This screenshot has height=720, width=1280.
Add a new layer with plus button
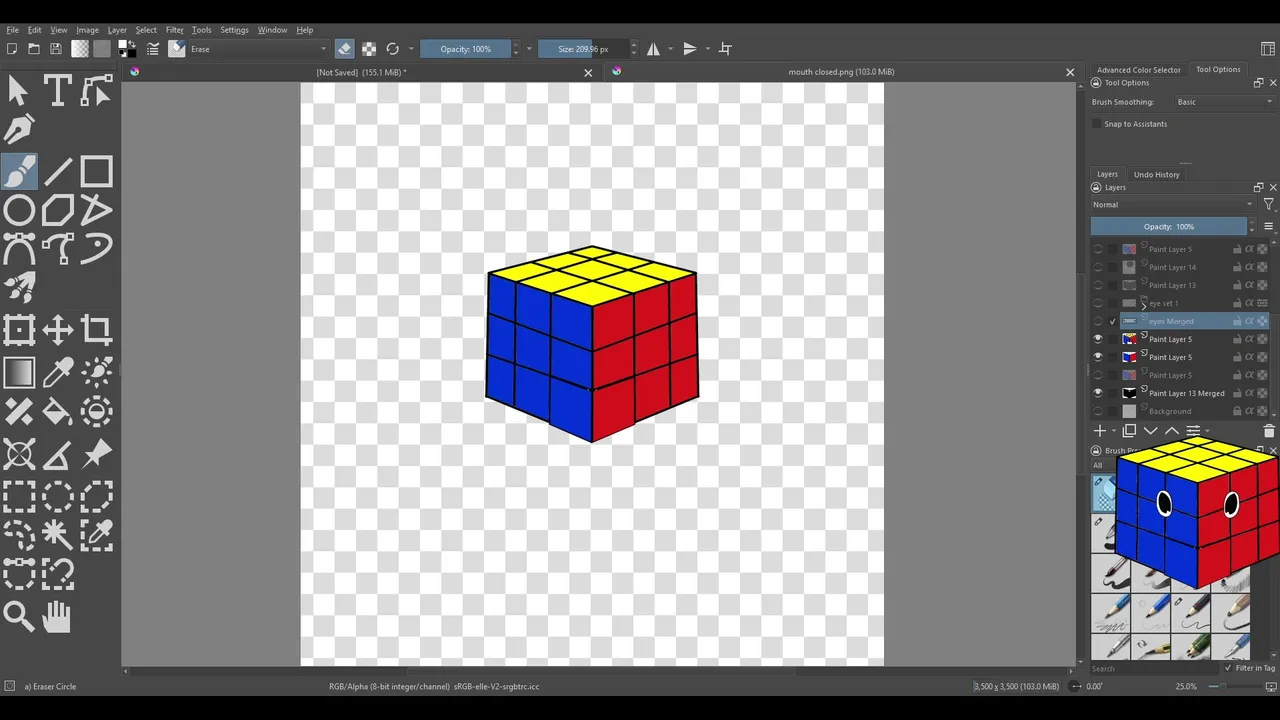pyautogui.click(x=1099, y=431)
